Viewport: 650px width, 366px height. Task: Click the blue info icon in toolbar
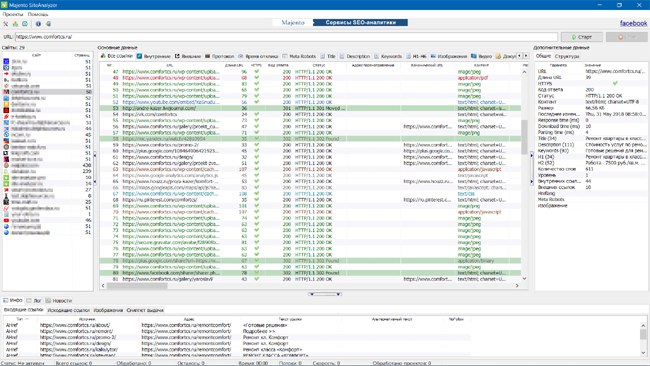pos(38,24)
